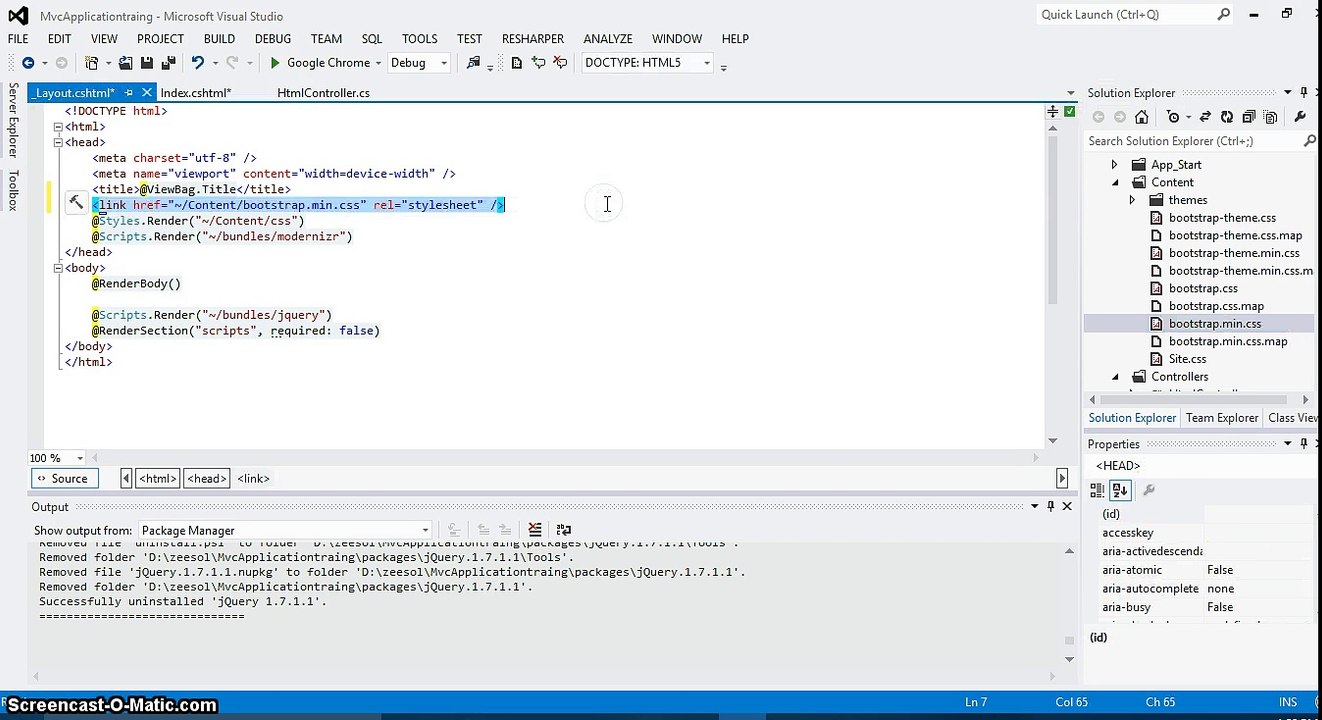Open the TOOLS menu

tap(420, 39)
